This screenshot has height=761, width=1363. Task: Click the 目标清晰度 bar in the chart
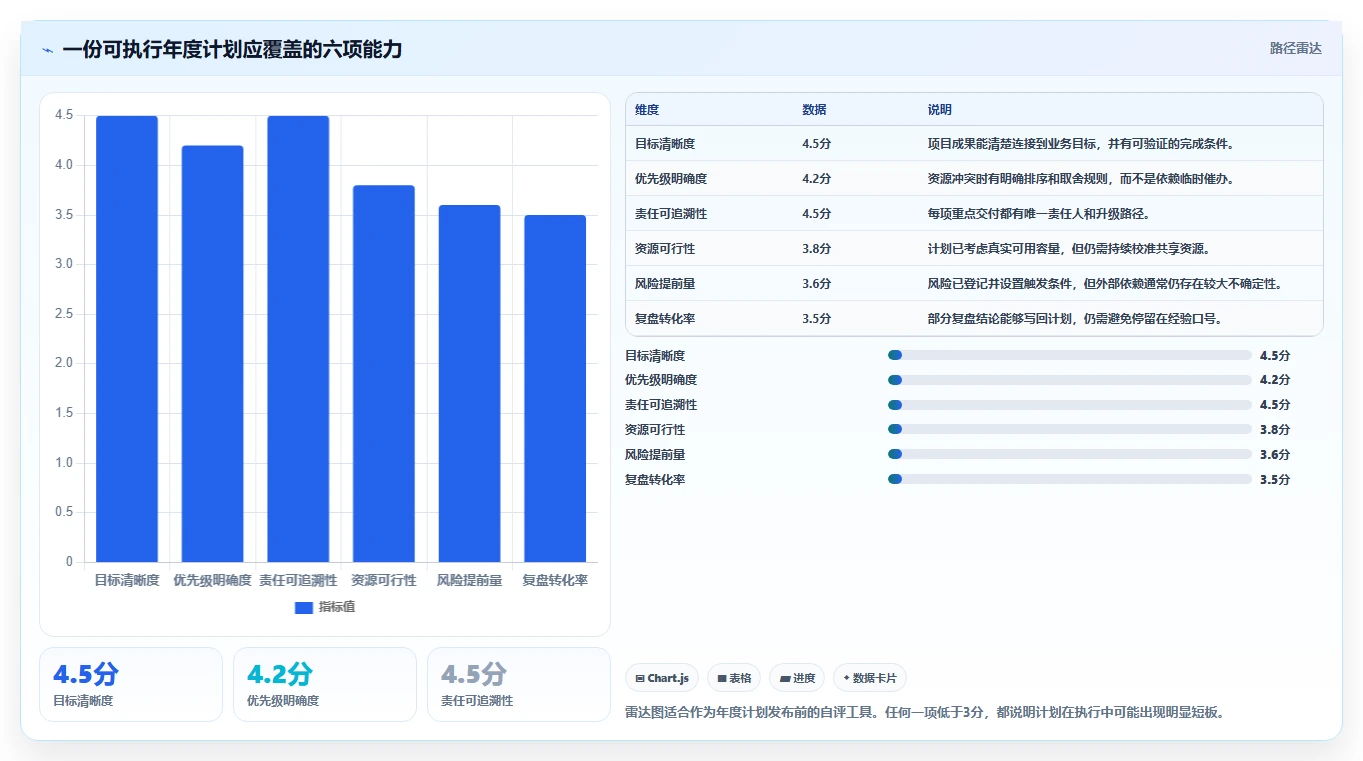tap(127, 339)
